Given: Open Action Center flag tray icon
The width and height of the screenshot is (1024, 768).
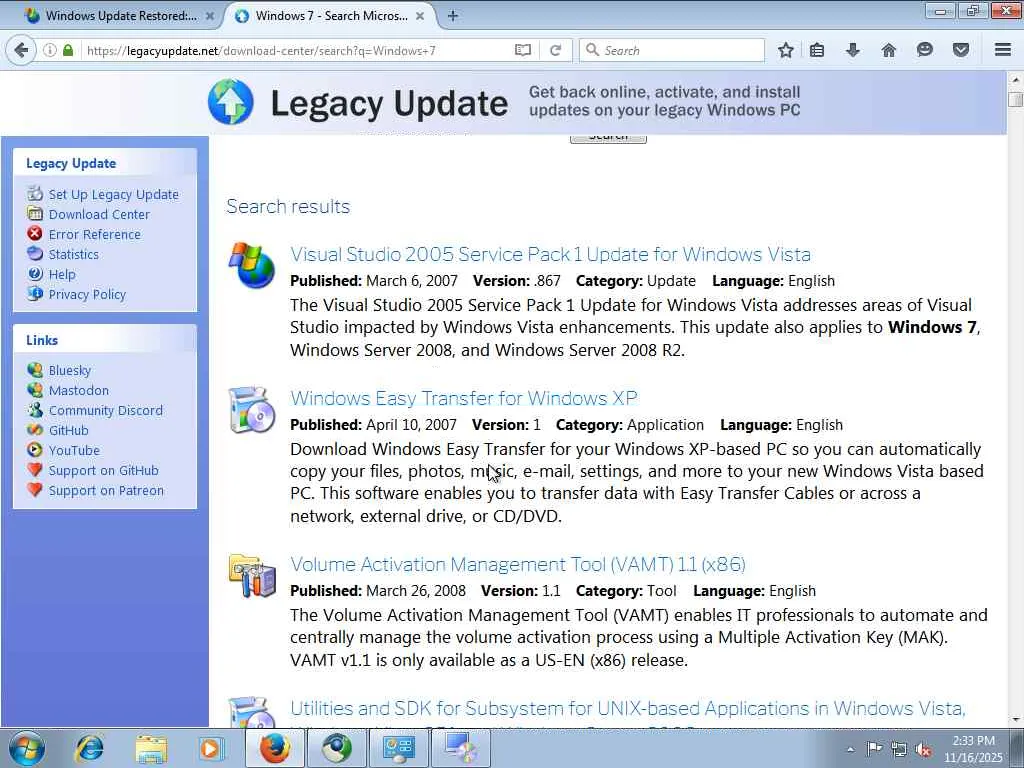Looking at the screenshot, I should pos(874,749).
